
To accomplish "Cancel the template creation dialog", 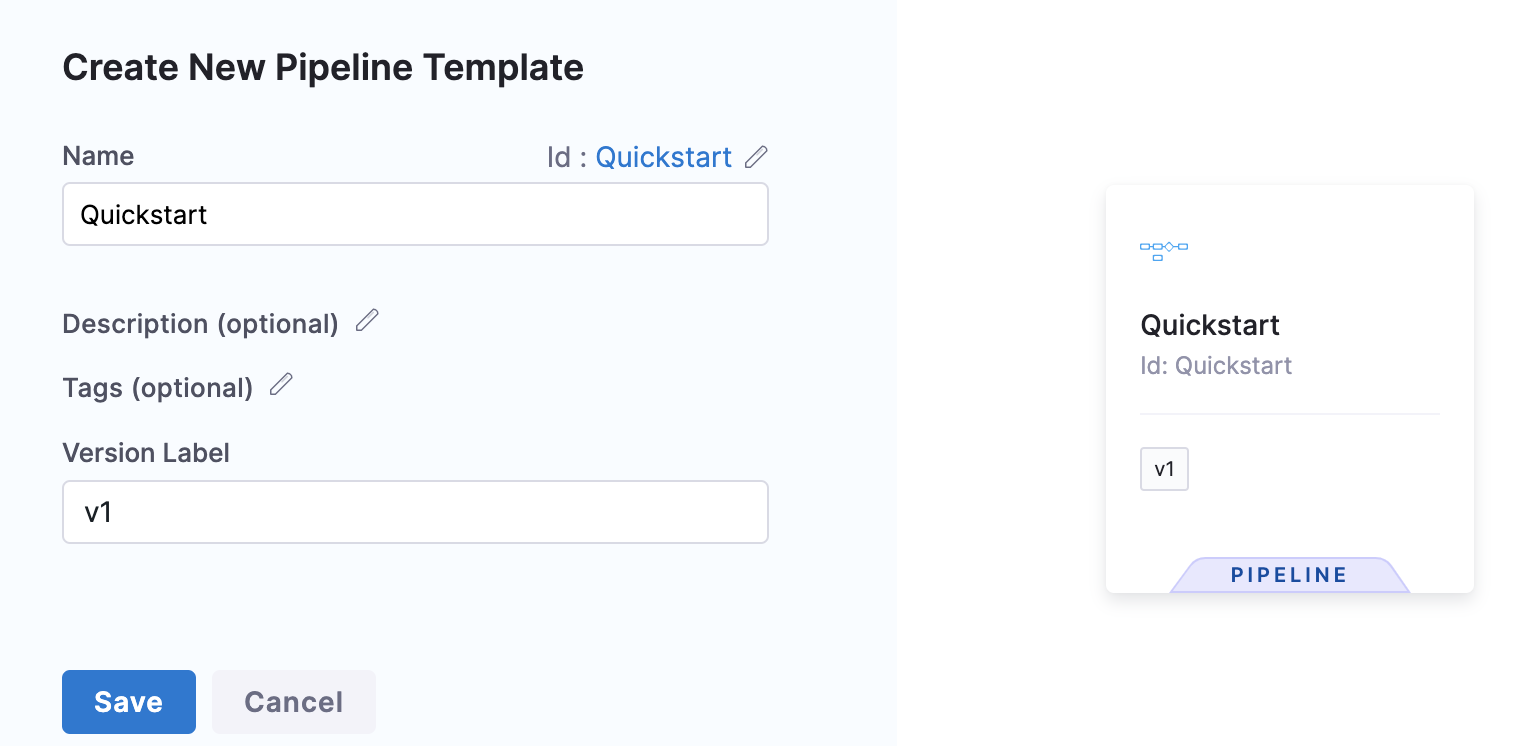I will tap(294, 702).
